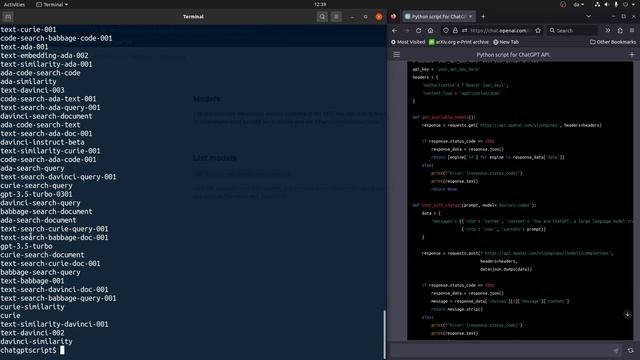The width and height of the screenshot is (640, 360).
Task: Open the Other Bookmarks folder
Action: pos(613,42)
